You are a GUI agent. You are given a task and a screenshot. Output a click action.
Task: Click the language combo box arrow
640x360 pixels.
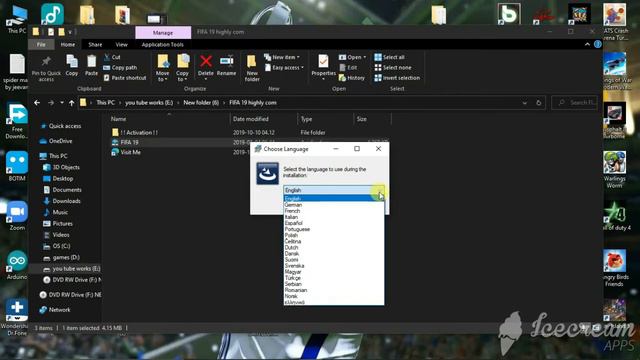point(379,190)
